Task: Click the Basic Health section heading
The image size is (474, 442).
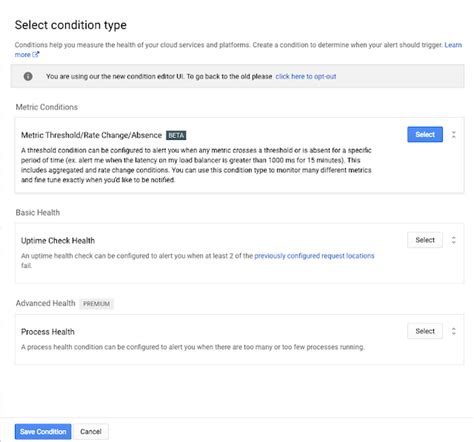Action: 38,213
